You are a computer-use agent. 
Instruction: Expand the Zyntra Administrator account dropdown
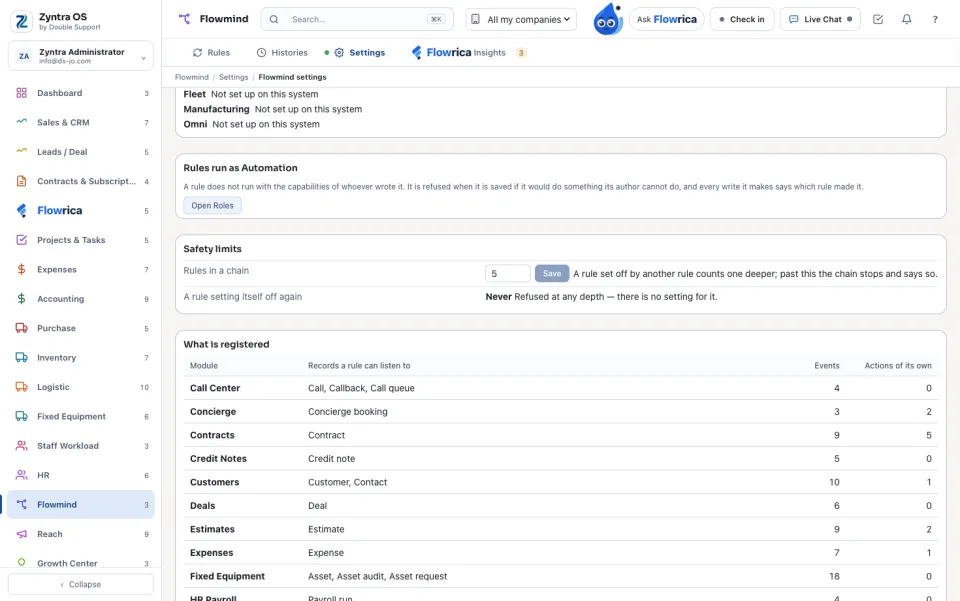click(x=81, y=56)
